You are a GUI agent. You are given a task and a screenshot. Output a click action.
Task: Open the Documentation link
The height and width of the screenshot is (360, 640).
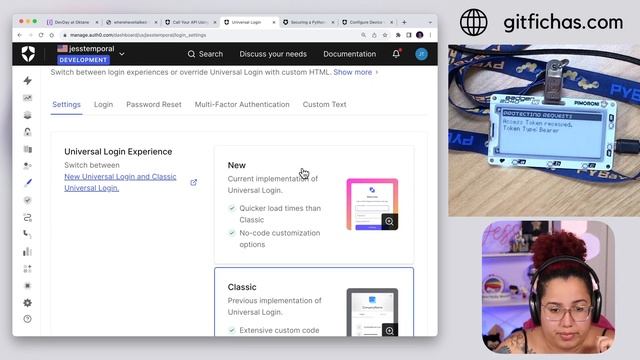[x=349, y=54]
